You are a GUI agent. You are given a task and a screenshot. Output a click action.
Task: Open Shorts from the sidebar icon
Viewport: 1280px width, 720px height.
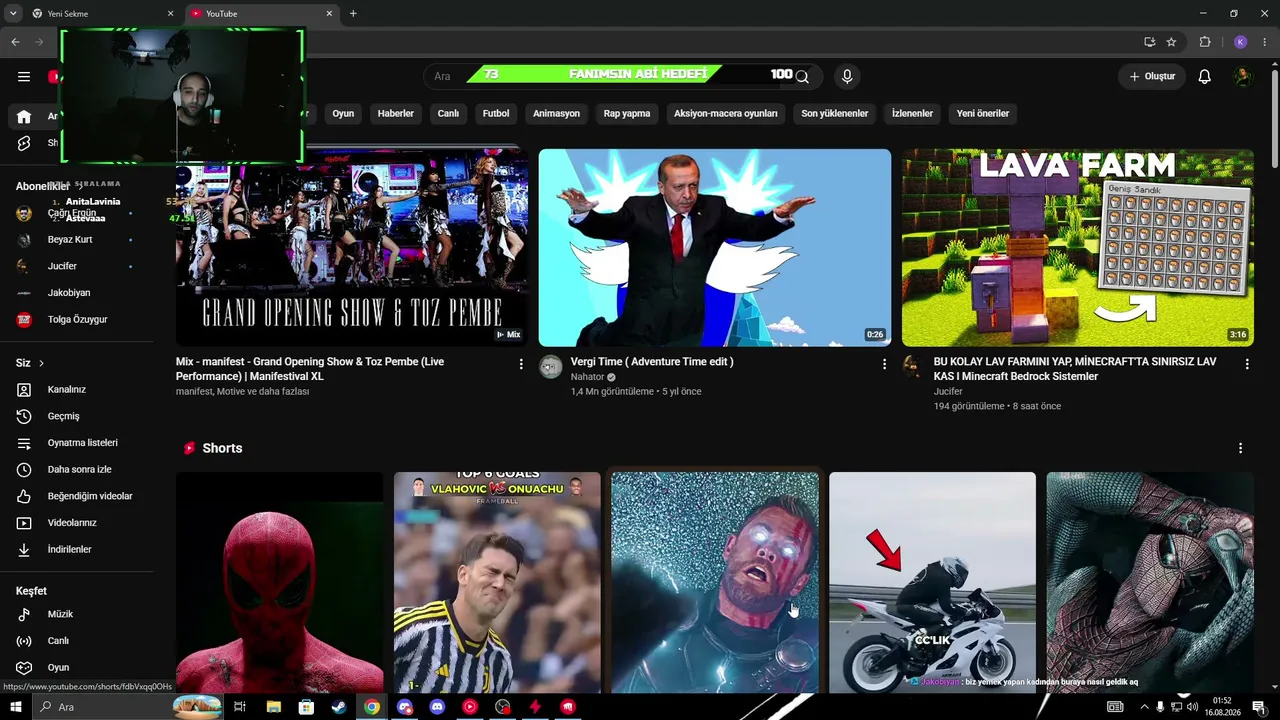pos(24,143)
